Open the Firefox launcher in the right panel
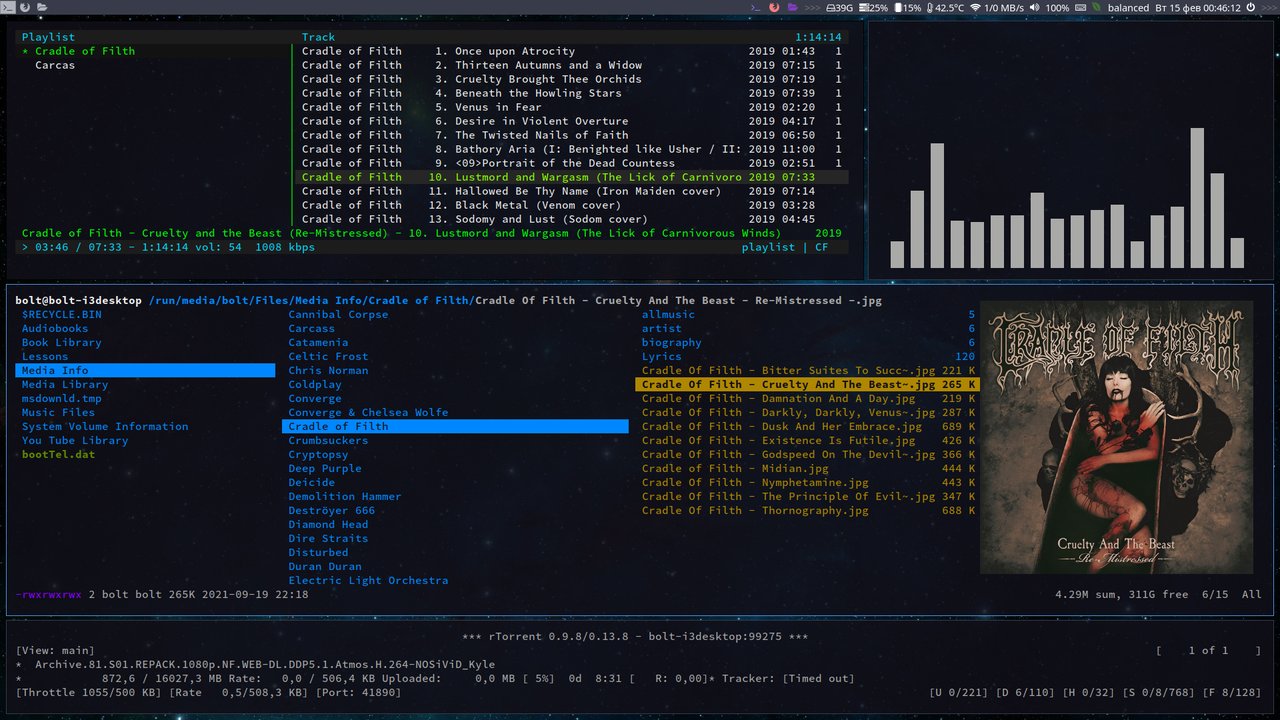The image size is (1280, 720). click(773, 7)
